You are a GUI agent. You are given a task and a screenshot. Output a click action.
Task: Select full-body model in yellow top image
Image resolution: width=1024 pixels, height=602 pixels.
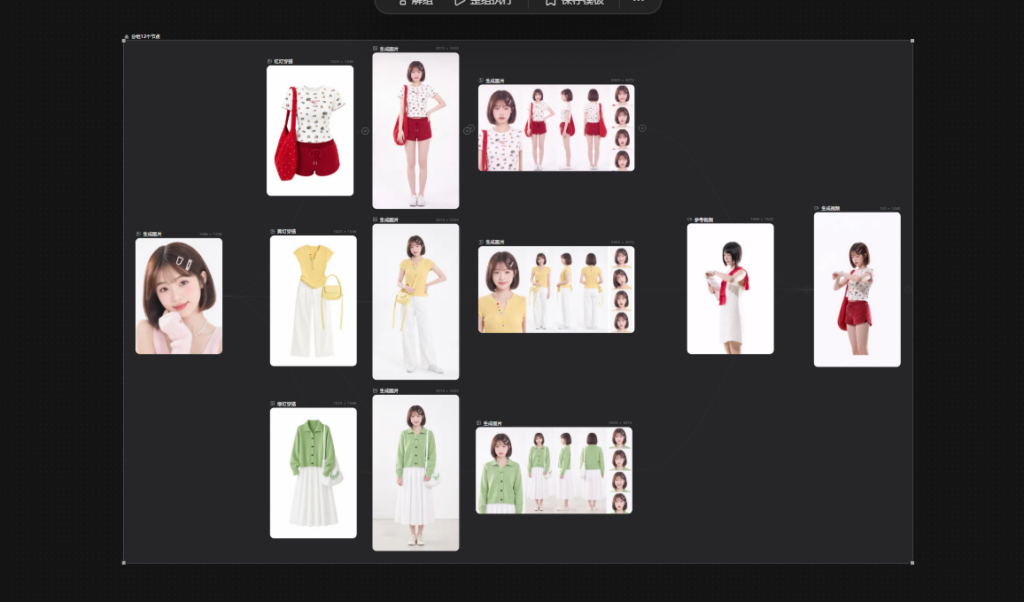[x=416, y=302]
